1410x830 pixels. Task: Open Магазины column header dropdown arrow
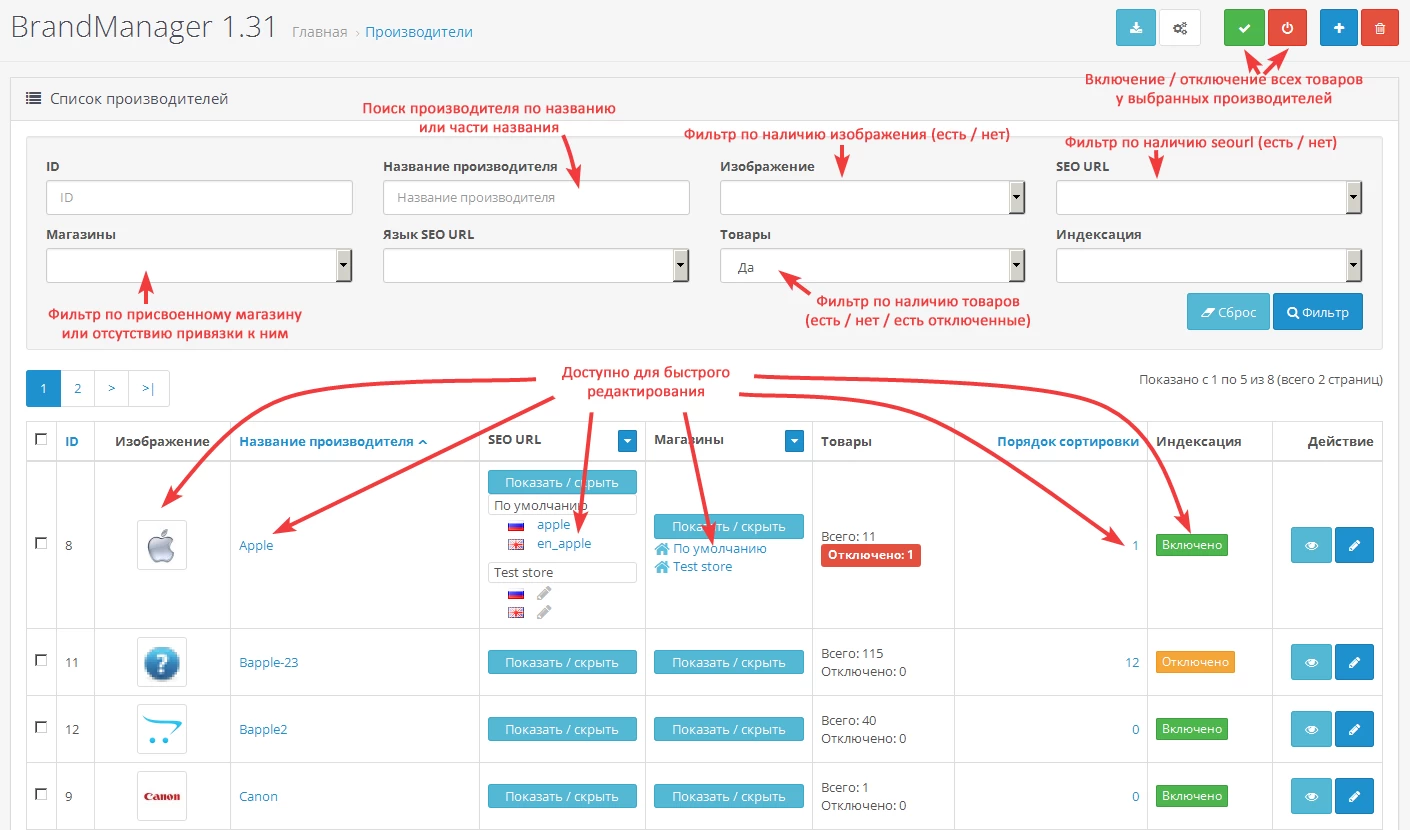(795, 441)
